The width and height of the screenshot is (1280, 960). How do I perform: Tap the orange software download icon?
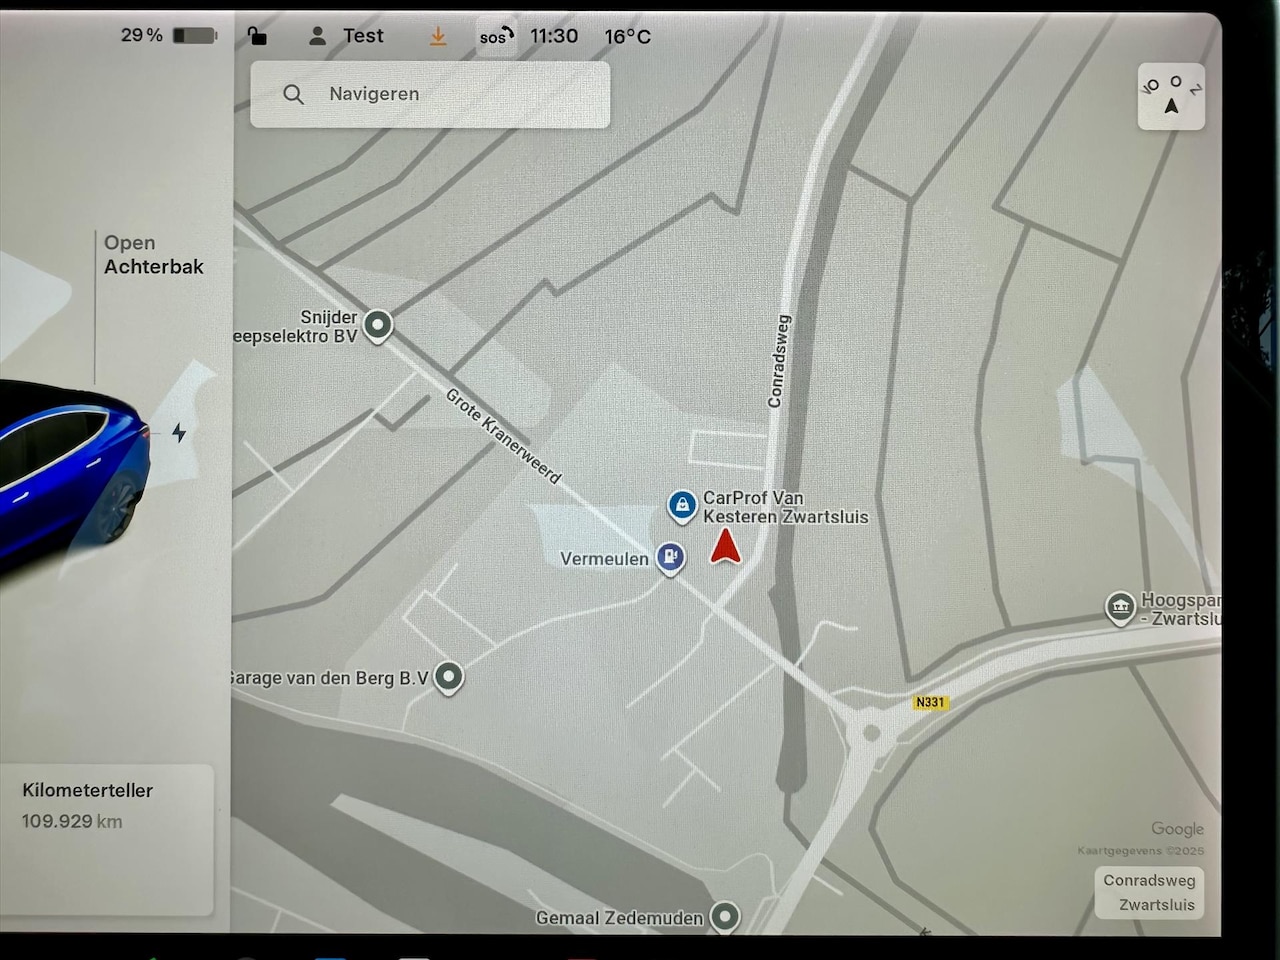pos(438,36)
